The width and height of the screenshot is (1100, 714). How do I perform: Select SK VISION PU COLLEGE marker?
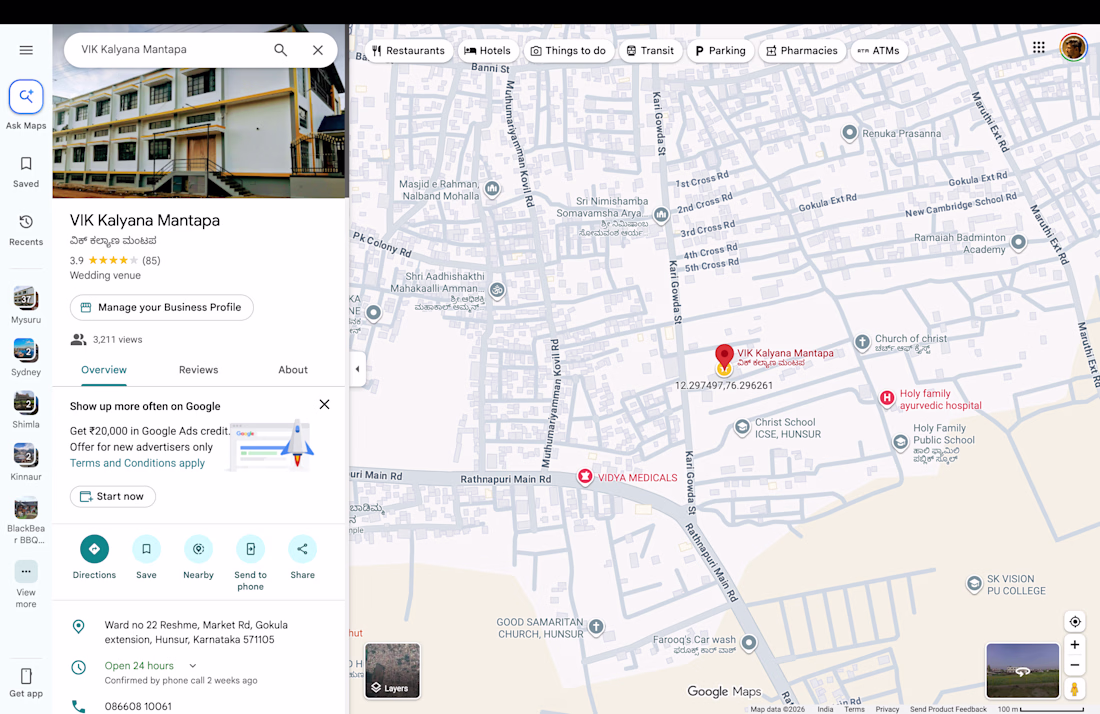974,584
